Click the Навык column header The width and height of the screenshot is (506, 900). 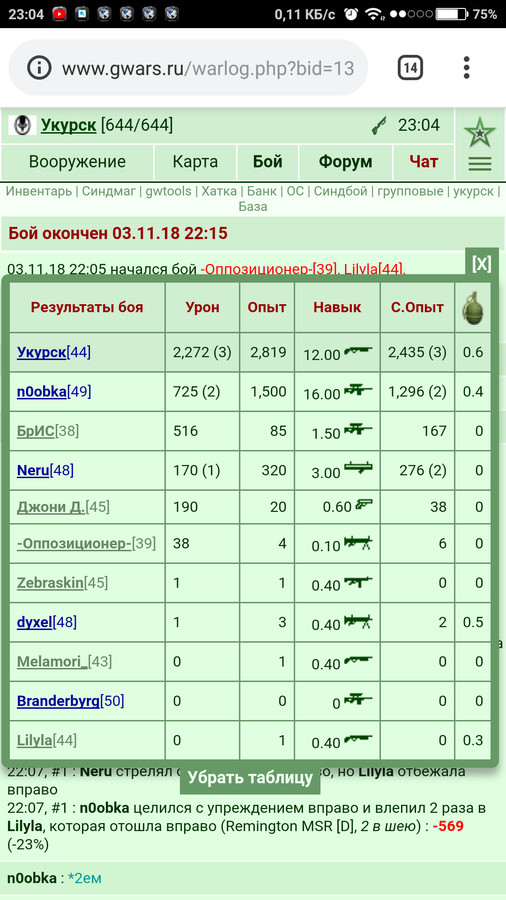click(337, 308)
